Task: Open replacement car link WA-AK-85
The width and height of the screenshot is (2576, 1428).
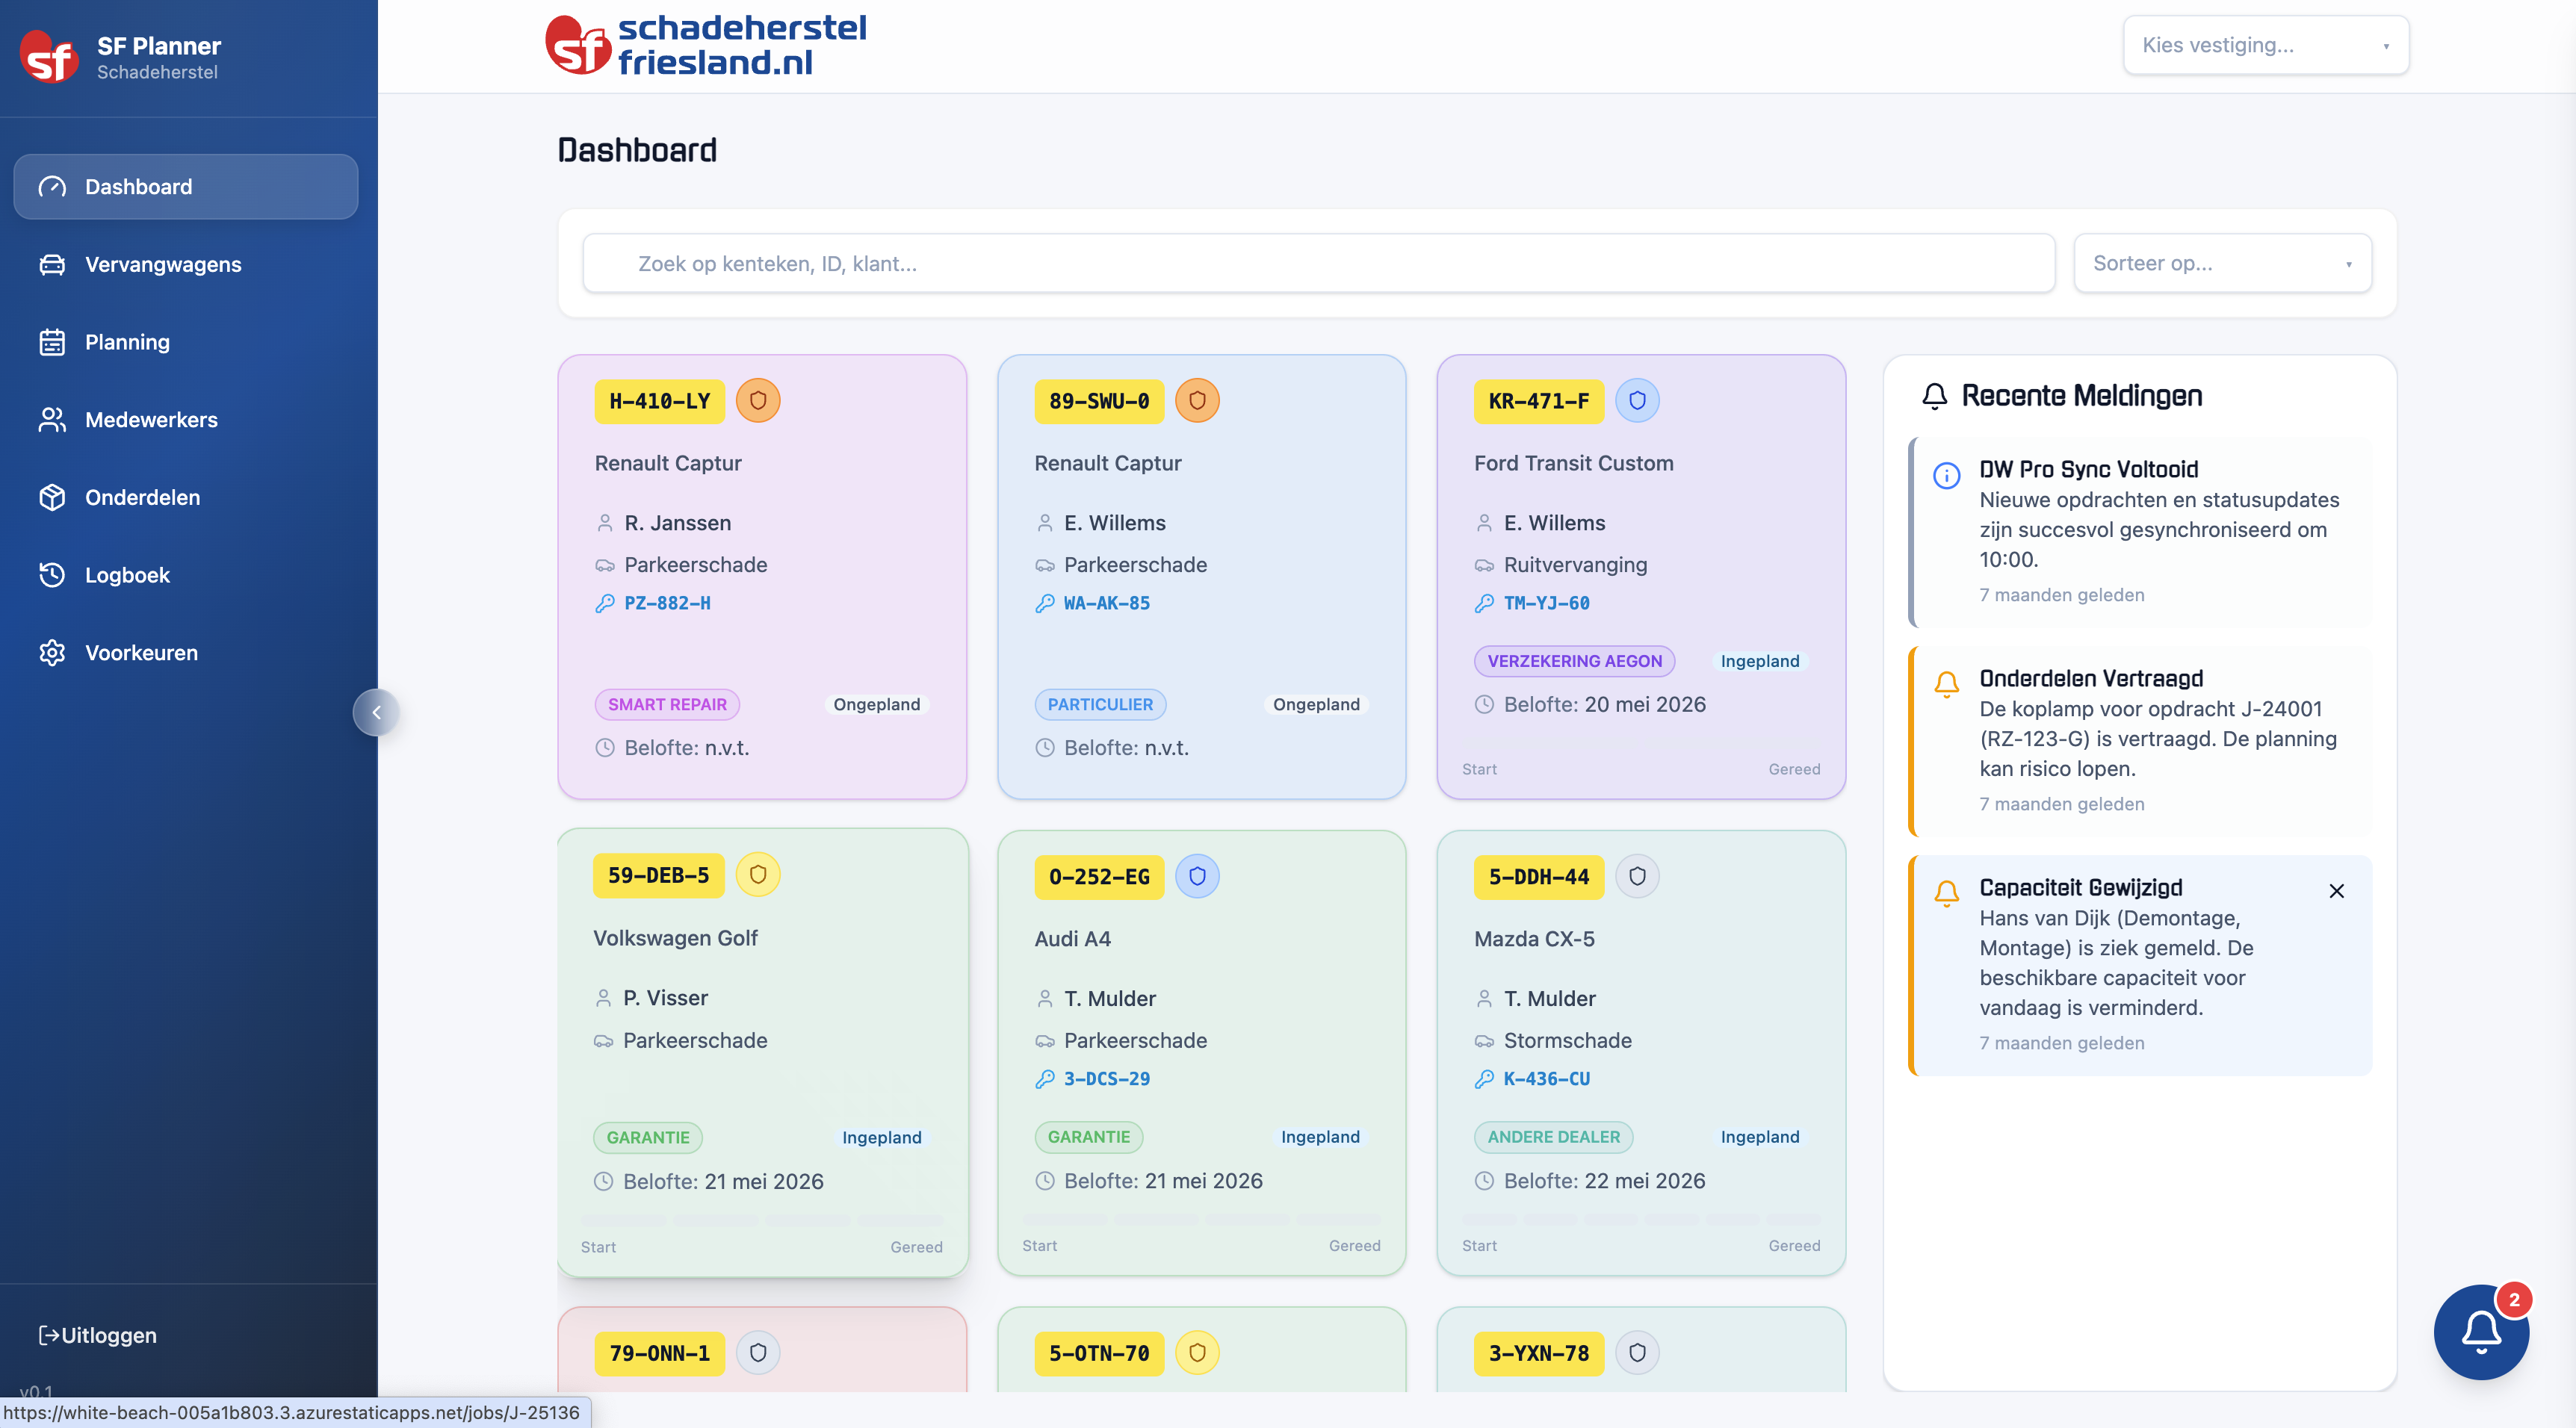Action: (1106, 603)
